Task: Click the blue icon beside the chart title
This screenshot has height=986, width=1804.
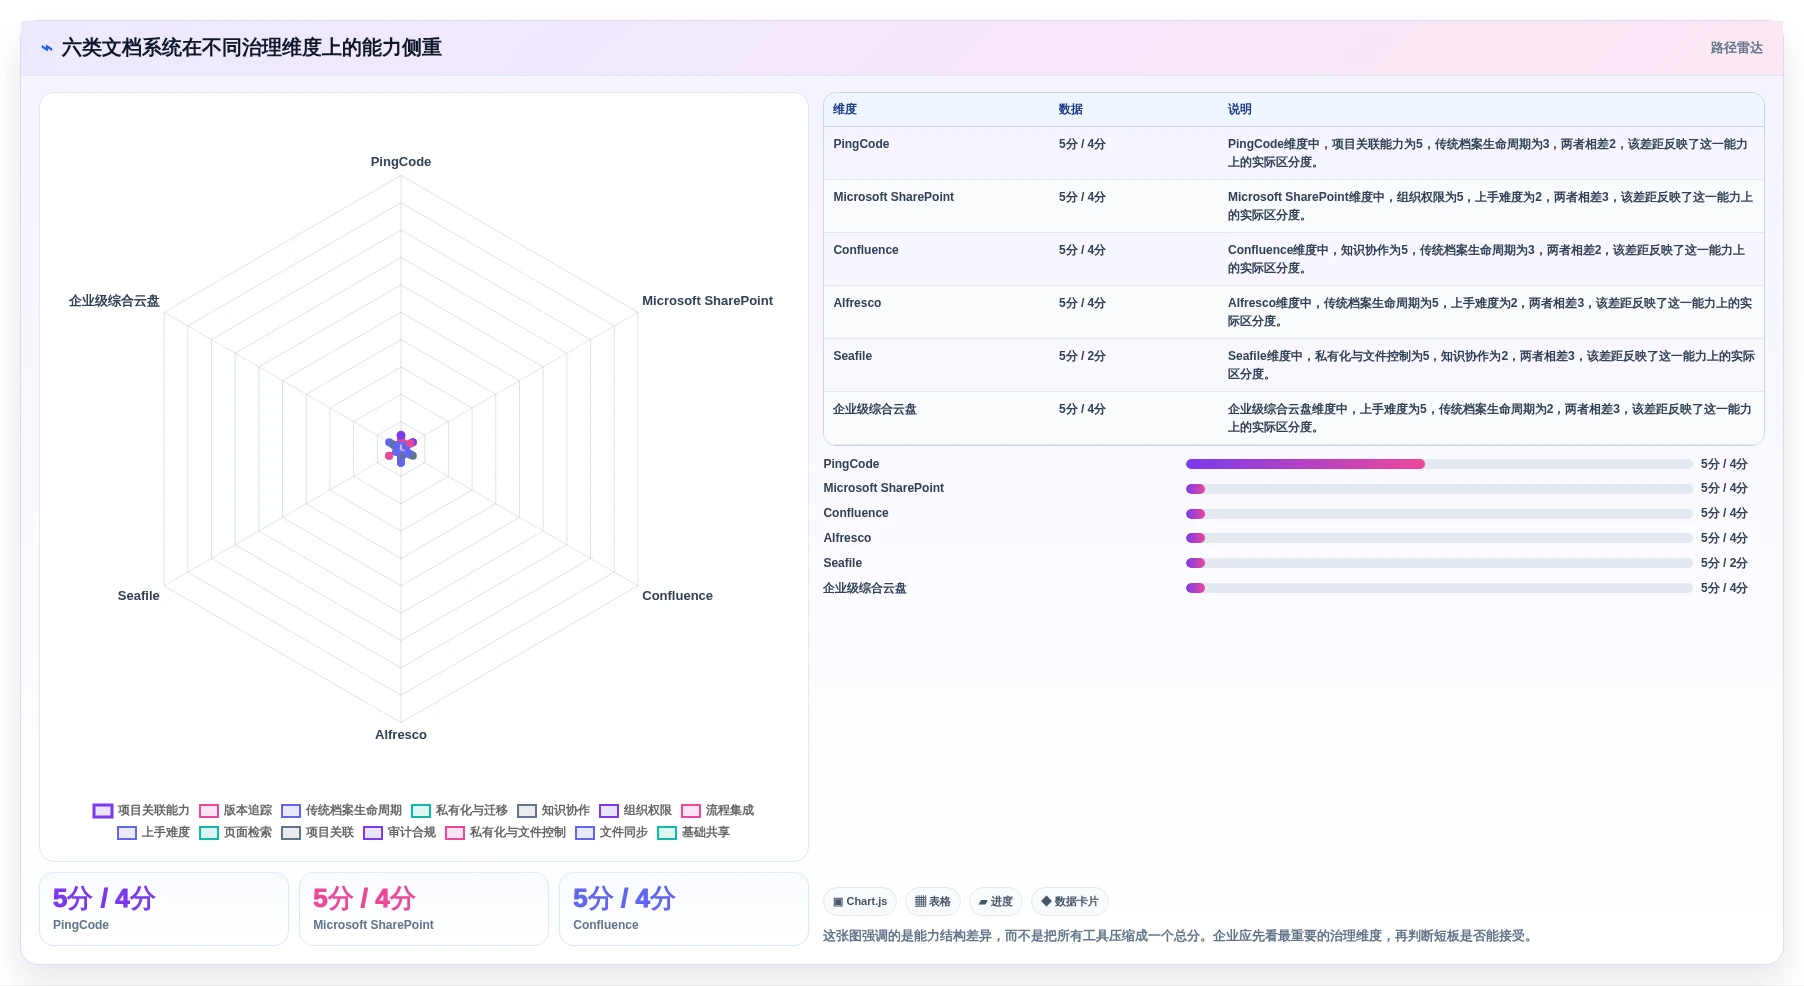Action: tap(47, 48)
